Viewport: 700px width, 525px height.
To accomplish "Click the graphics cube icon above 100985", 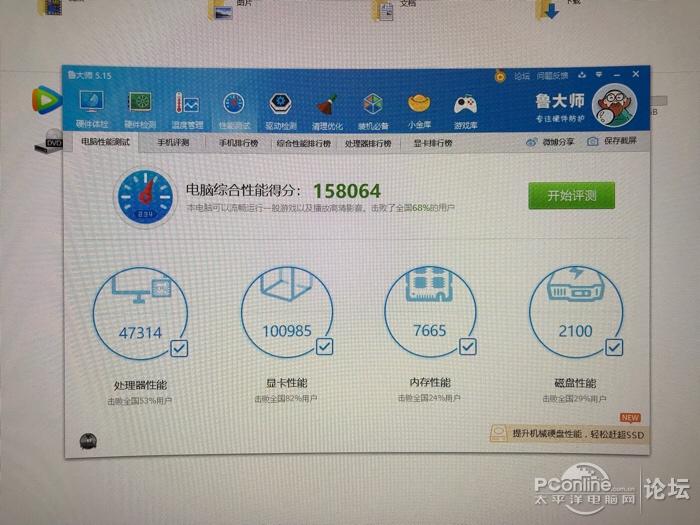I will 286,283.
